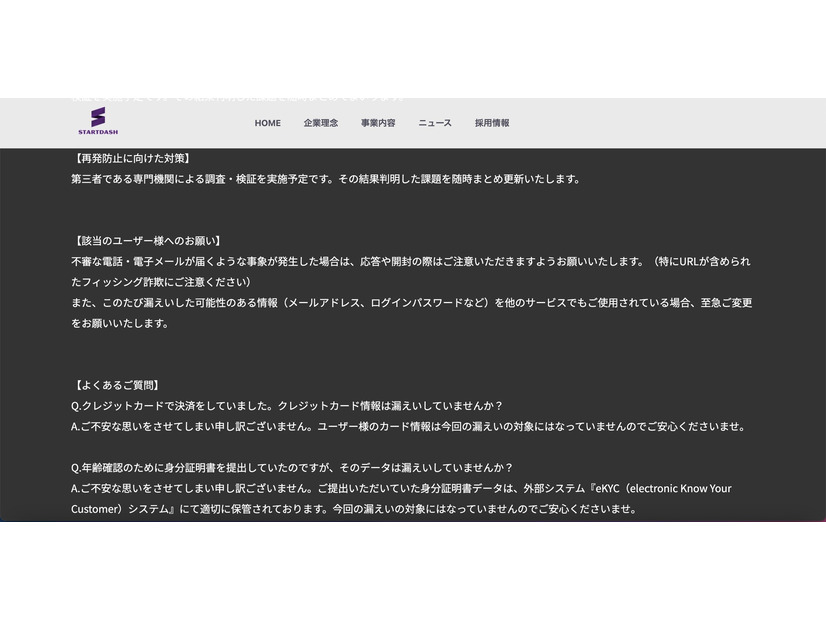
Task: Click the line starting 第三者である専門機関
Action: (x=326, y=179)
